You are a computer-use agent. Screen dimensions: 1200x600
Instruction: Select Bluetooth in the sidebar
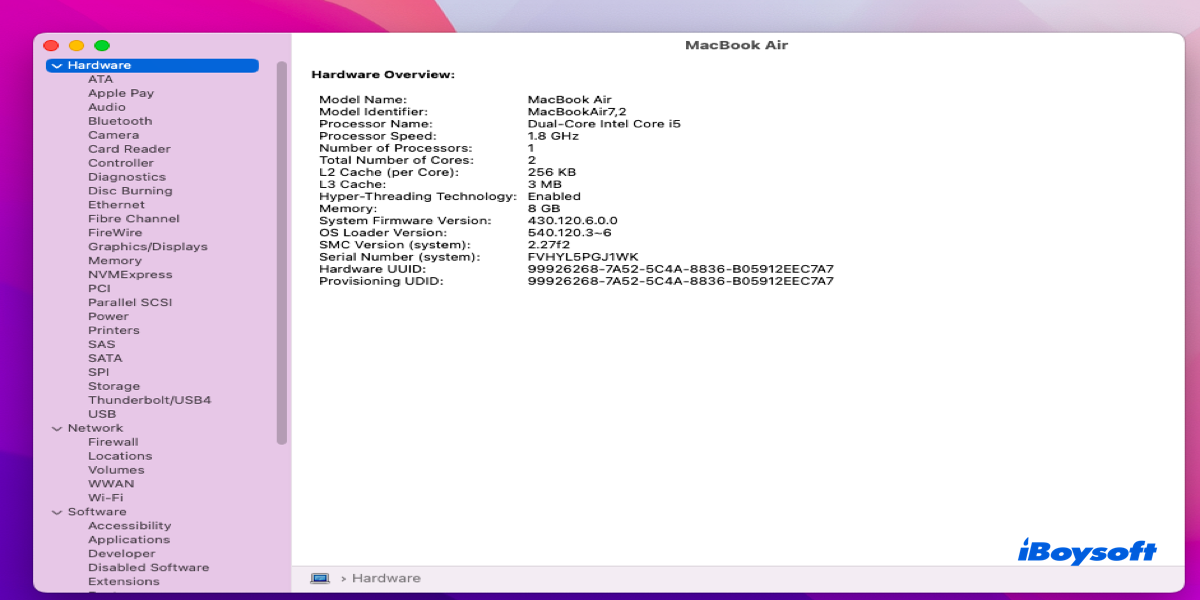click(120, 121)
